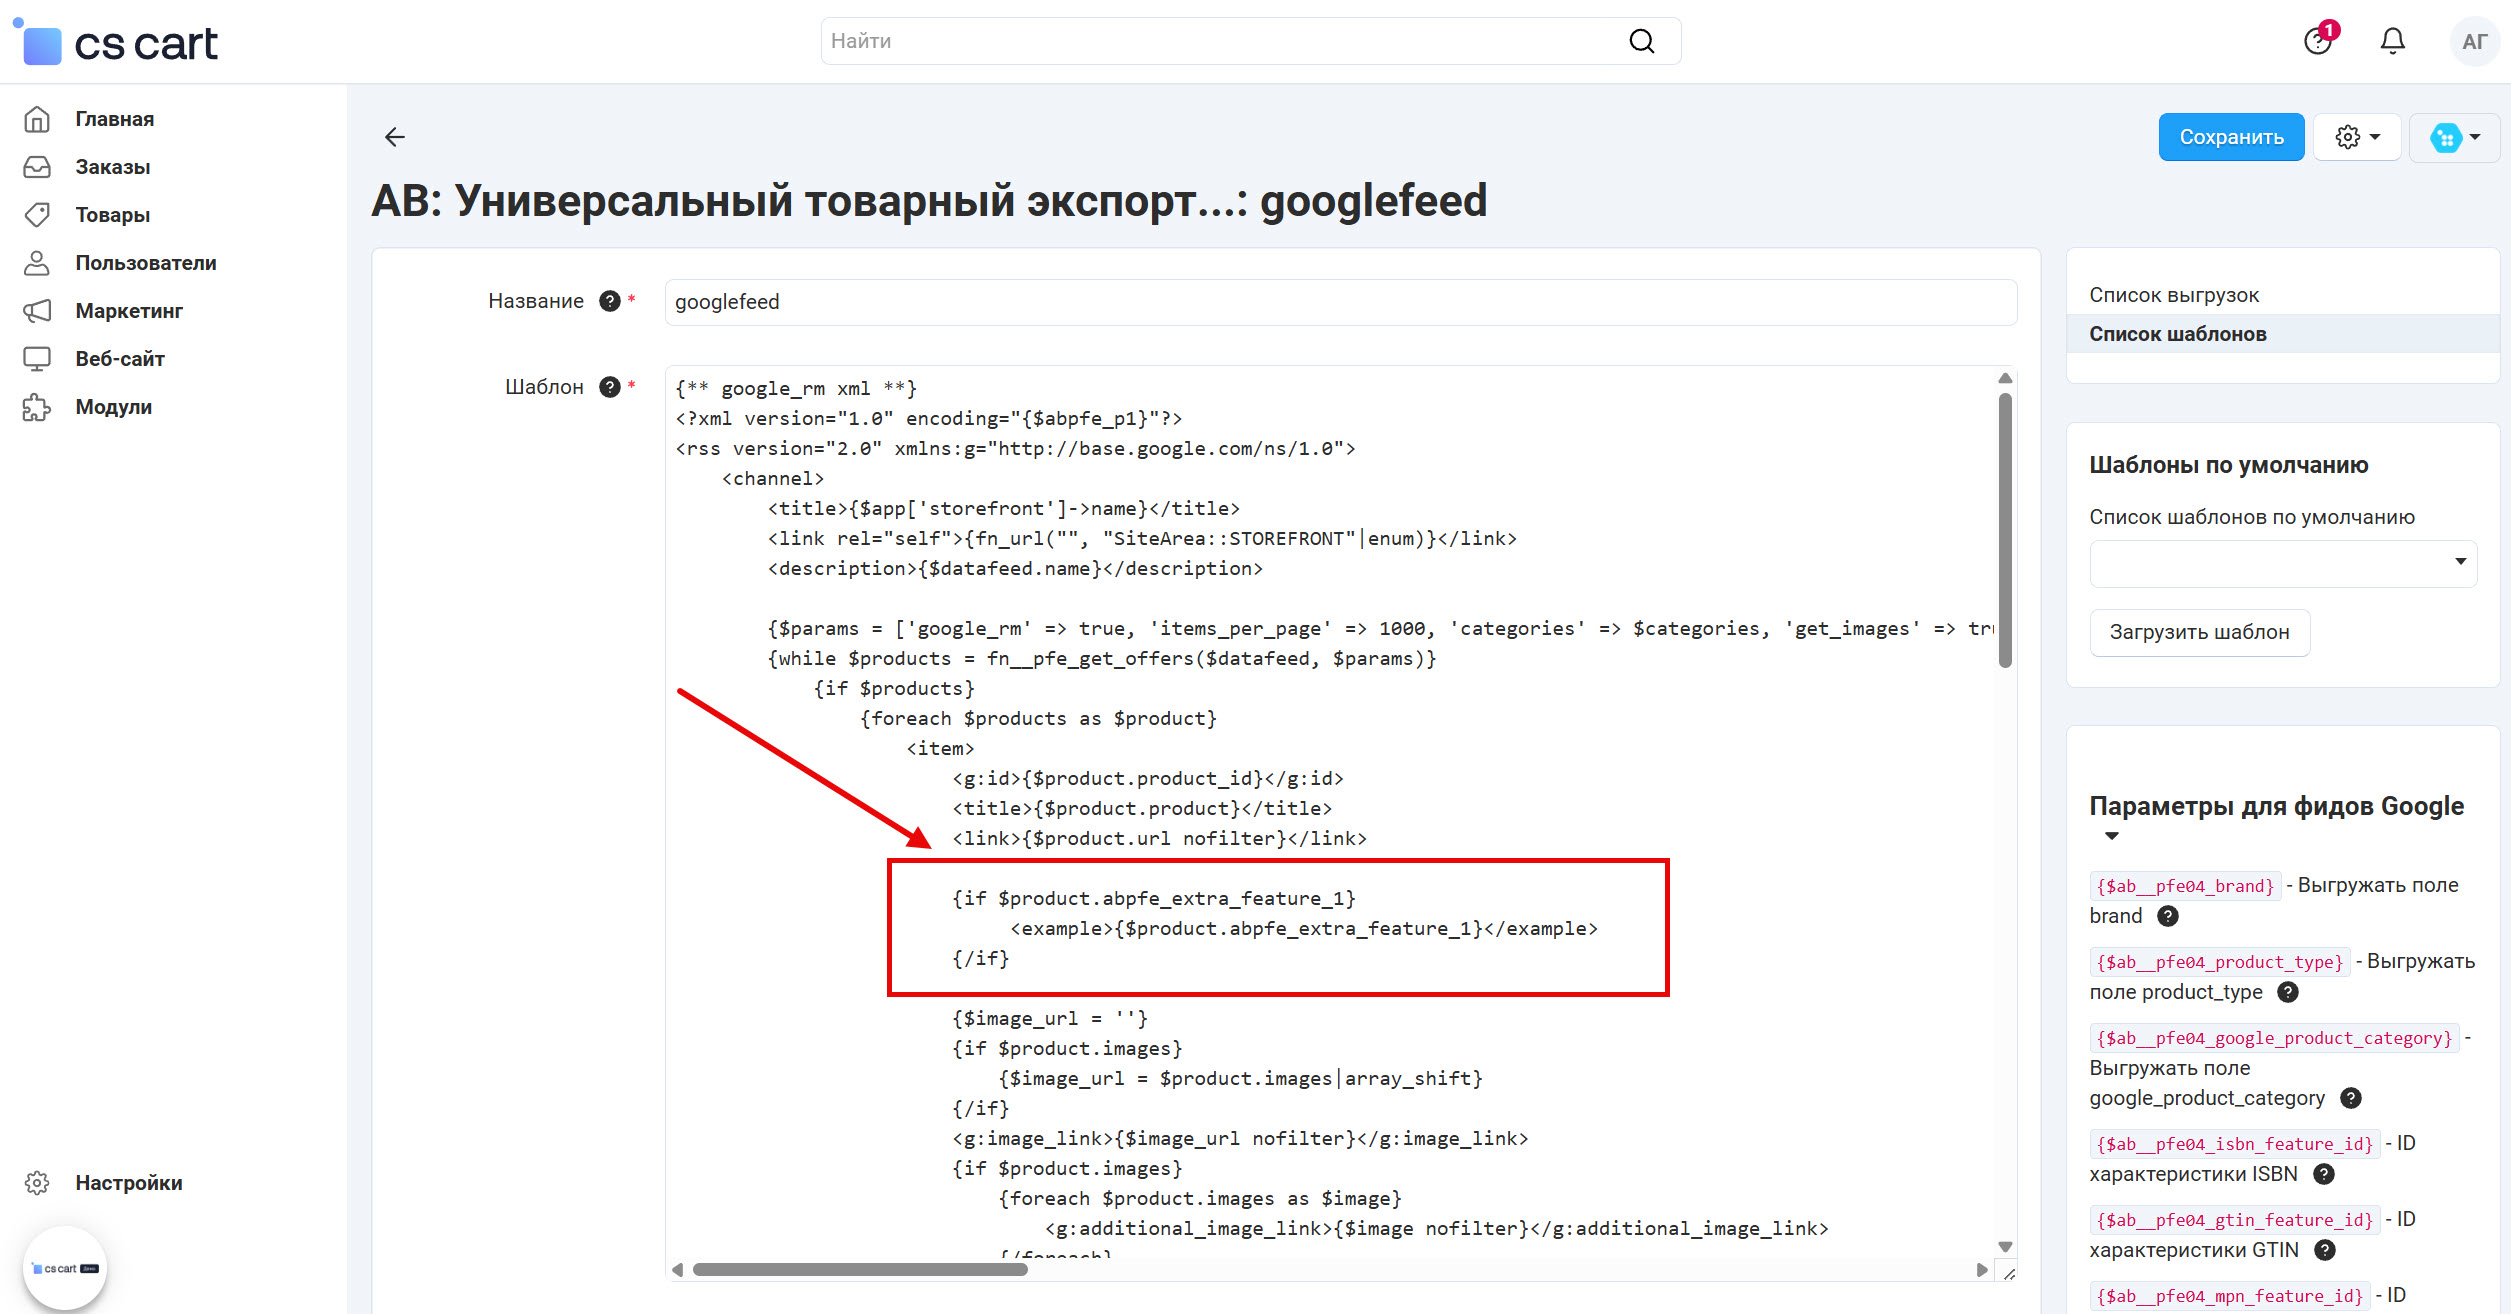Go to Список шаблонов
The image size is (2511, 1314).
(x=2178, y=334)
